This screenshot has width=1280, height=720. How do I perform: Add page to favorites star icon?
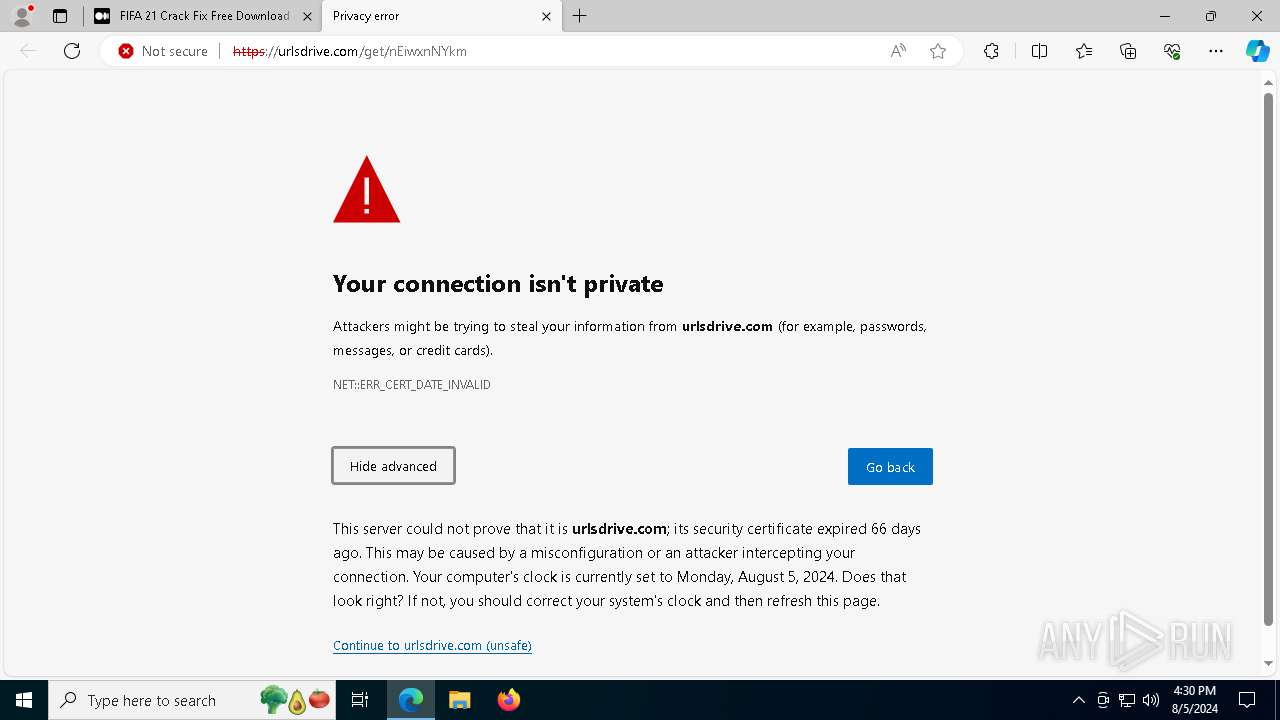pos(938,51)
